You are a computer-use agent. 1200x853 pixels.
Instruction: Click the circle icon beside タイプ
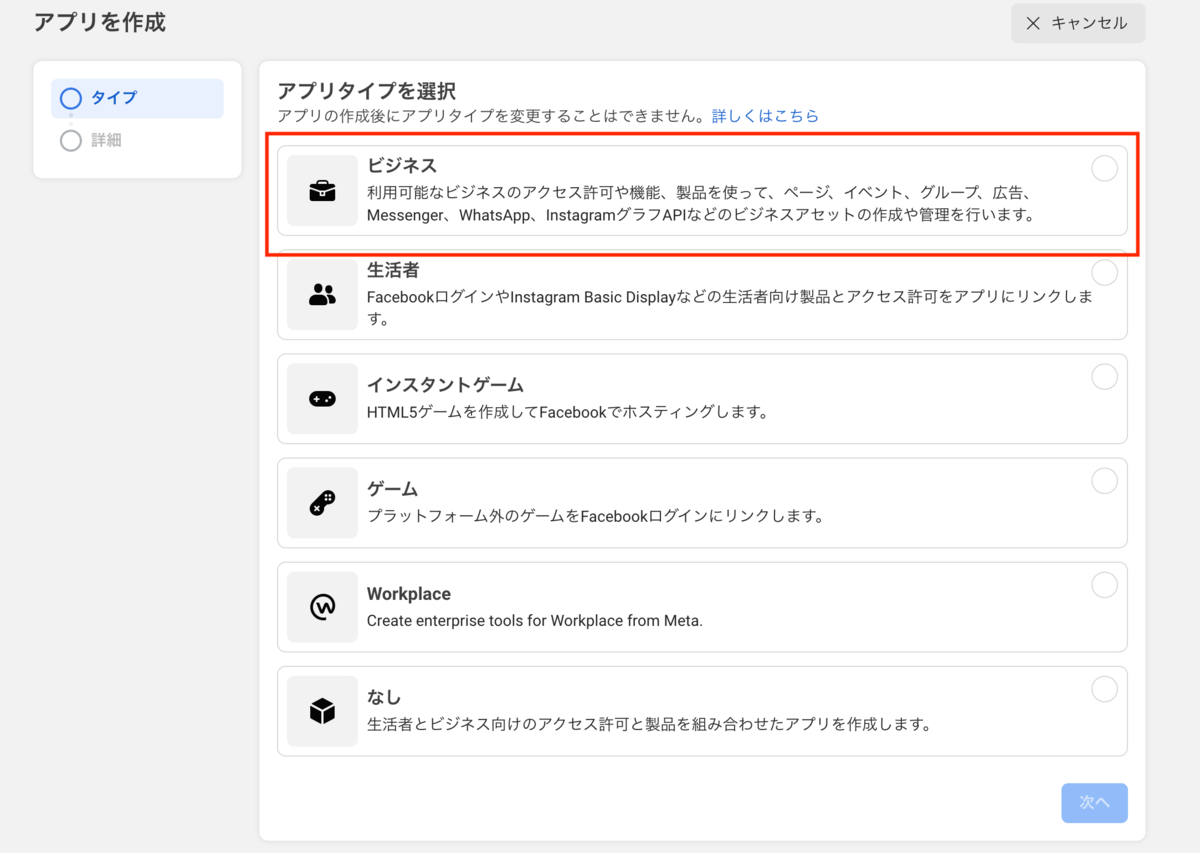click(70, 98)
